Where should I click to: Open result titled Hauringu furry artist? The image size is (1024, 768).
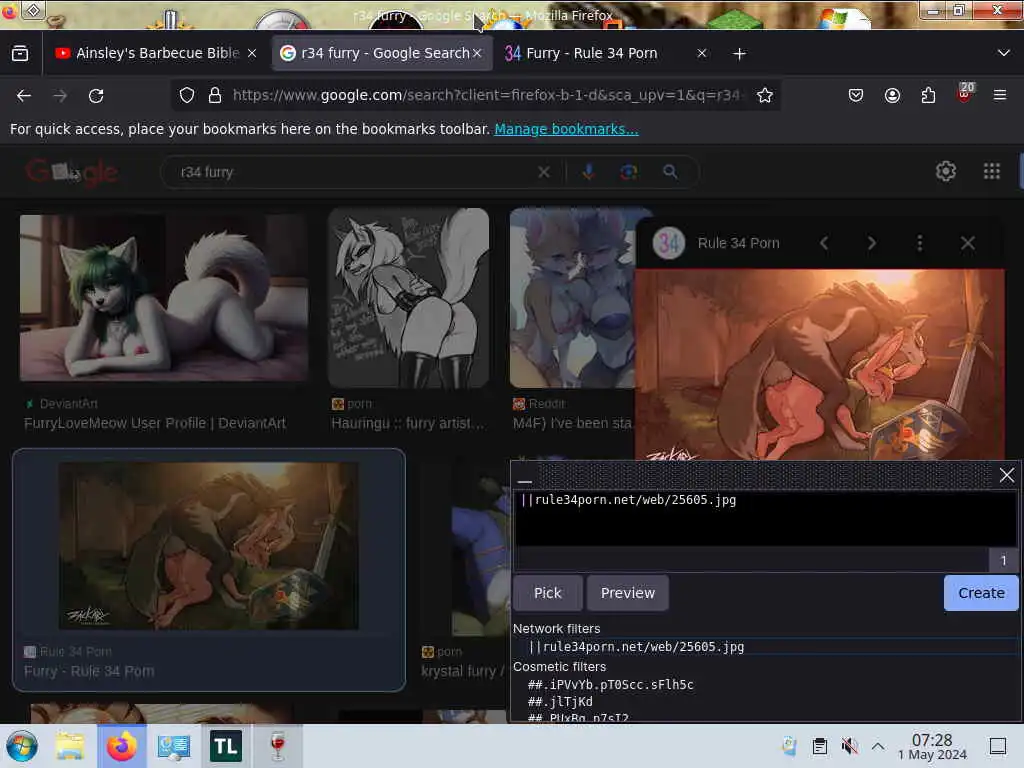pyautogui.click(x=408, y=423)
